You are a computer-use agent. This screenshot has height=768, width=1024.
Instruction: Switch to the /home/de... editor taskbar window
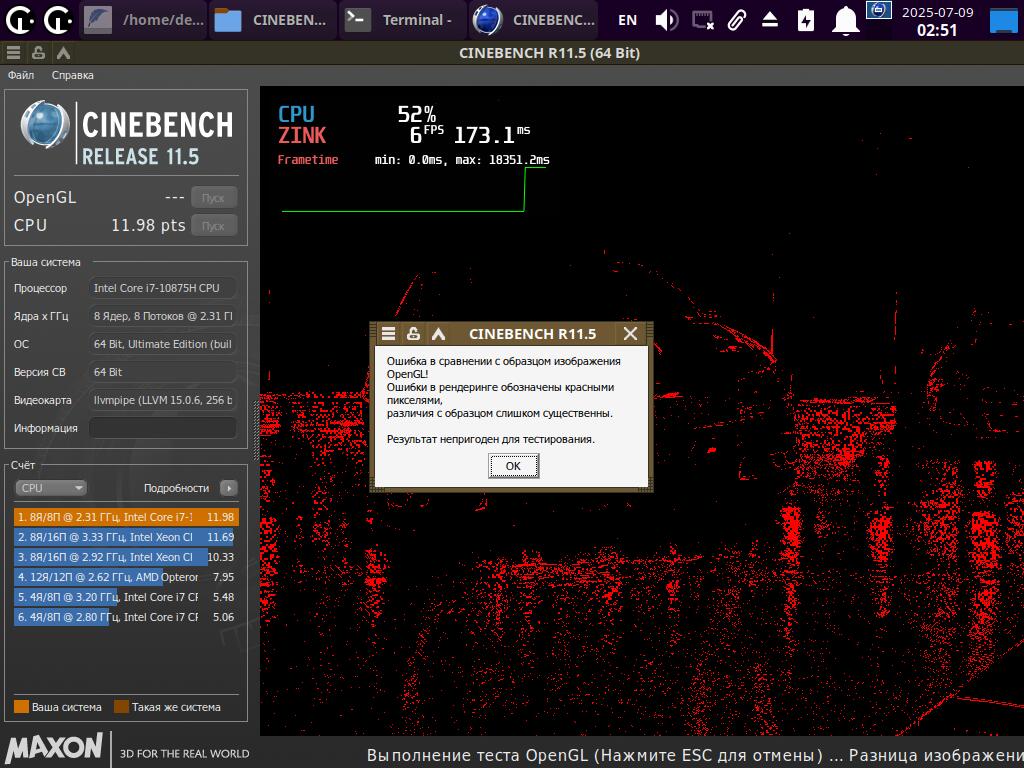pos(144,20)
